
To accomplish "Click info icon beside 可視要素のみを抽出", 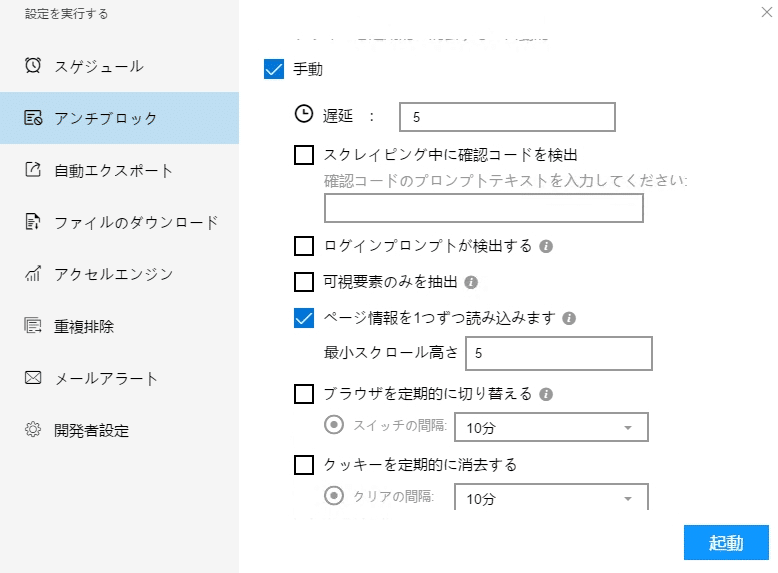I will pos(471,282).
